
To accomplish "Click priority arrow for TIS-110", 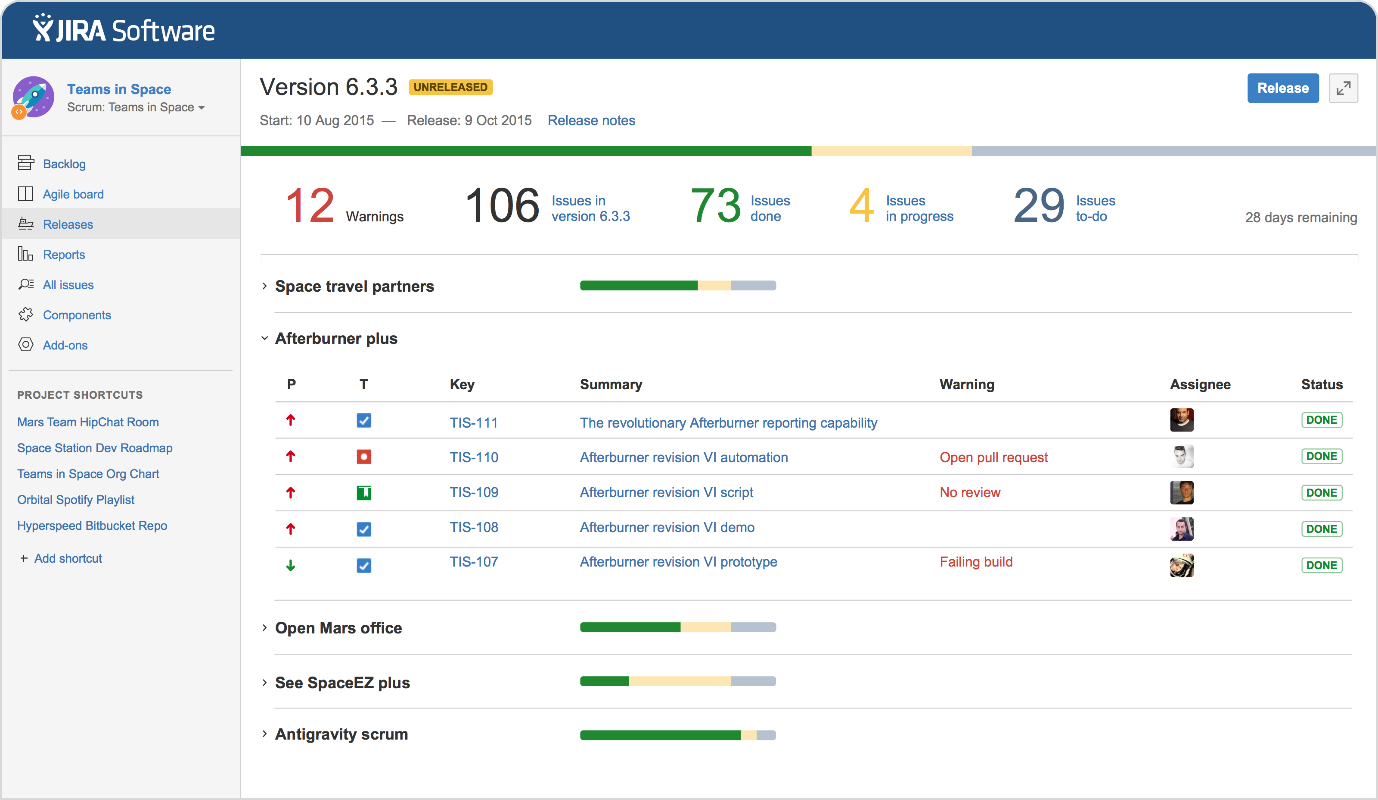I will (291, 456).
